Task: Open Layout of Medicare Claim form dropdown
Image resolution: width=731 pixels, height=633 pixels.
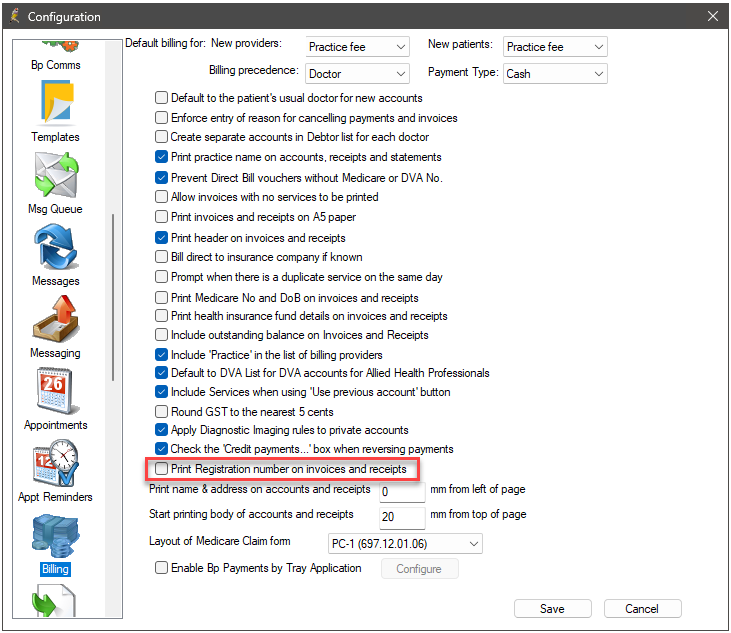Action: point(405,544)
